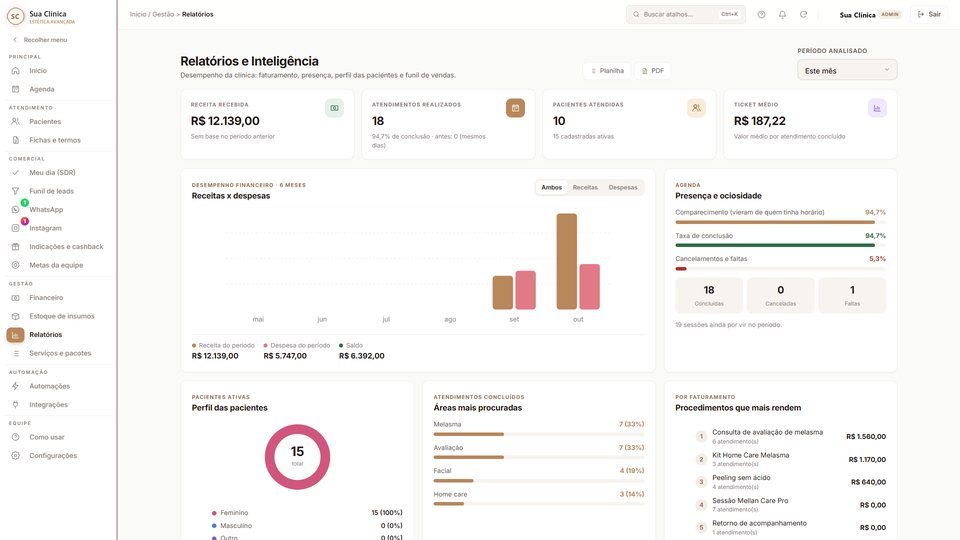960x540 pixels.
Task: Click the pink donut chart showing 15 total
Action: pyautogui.click(x=297, y=457)
